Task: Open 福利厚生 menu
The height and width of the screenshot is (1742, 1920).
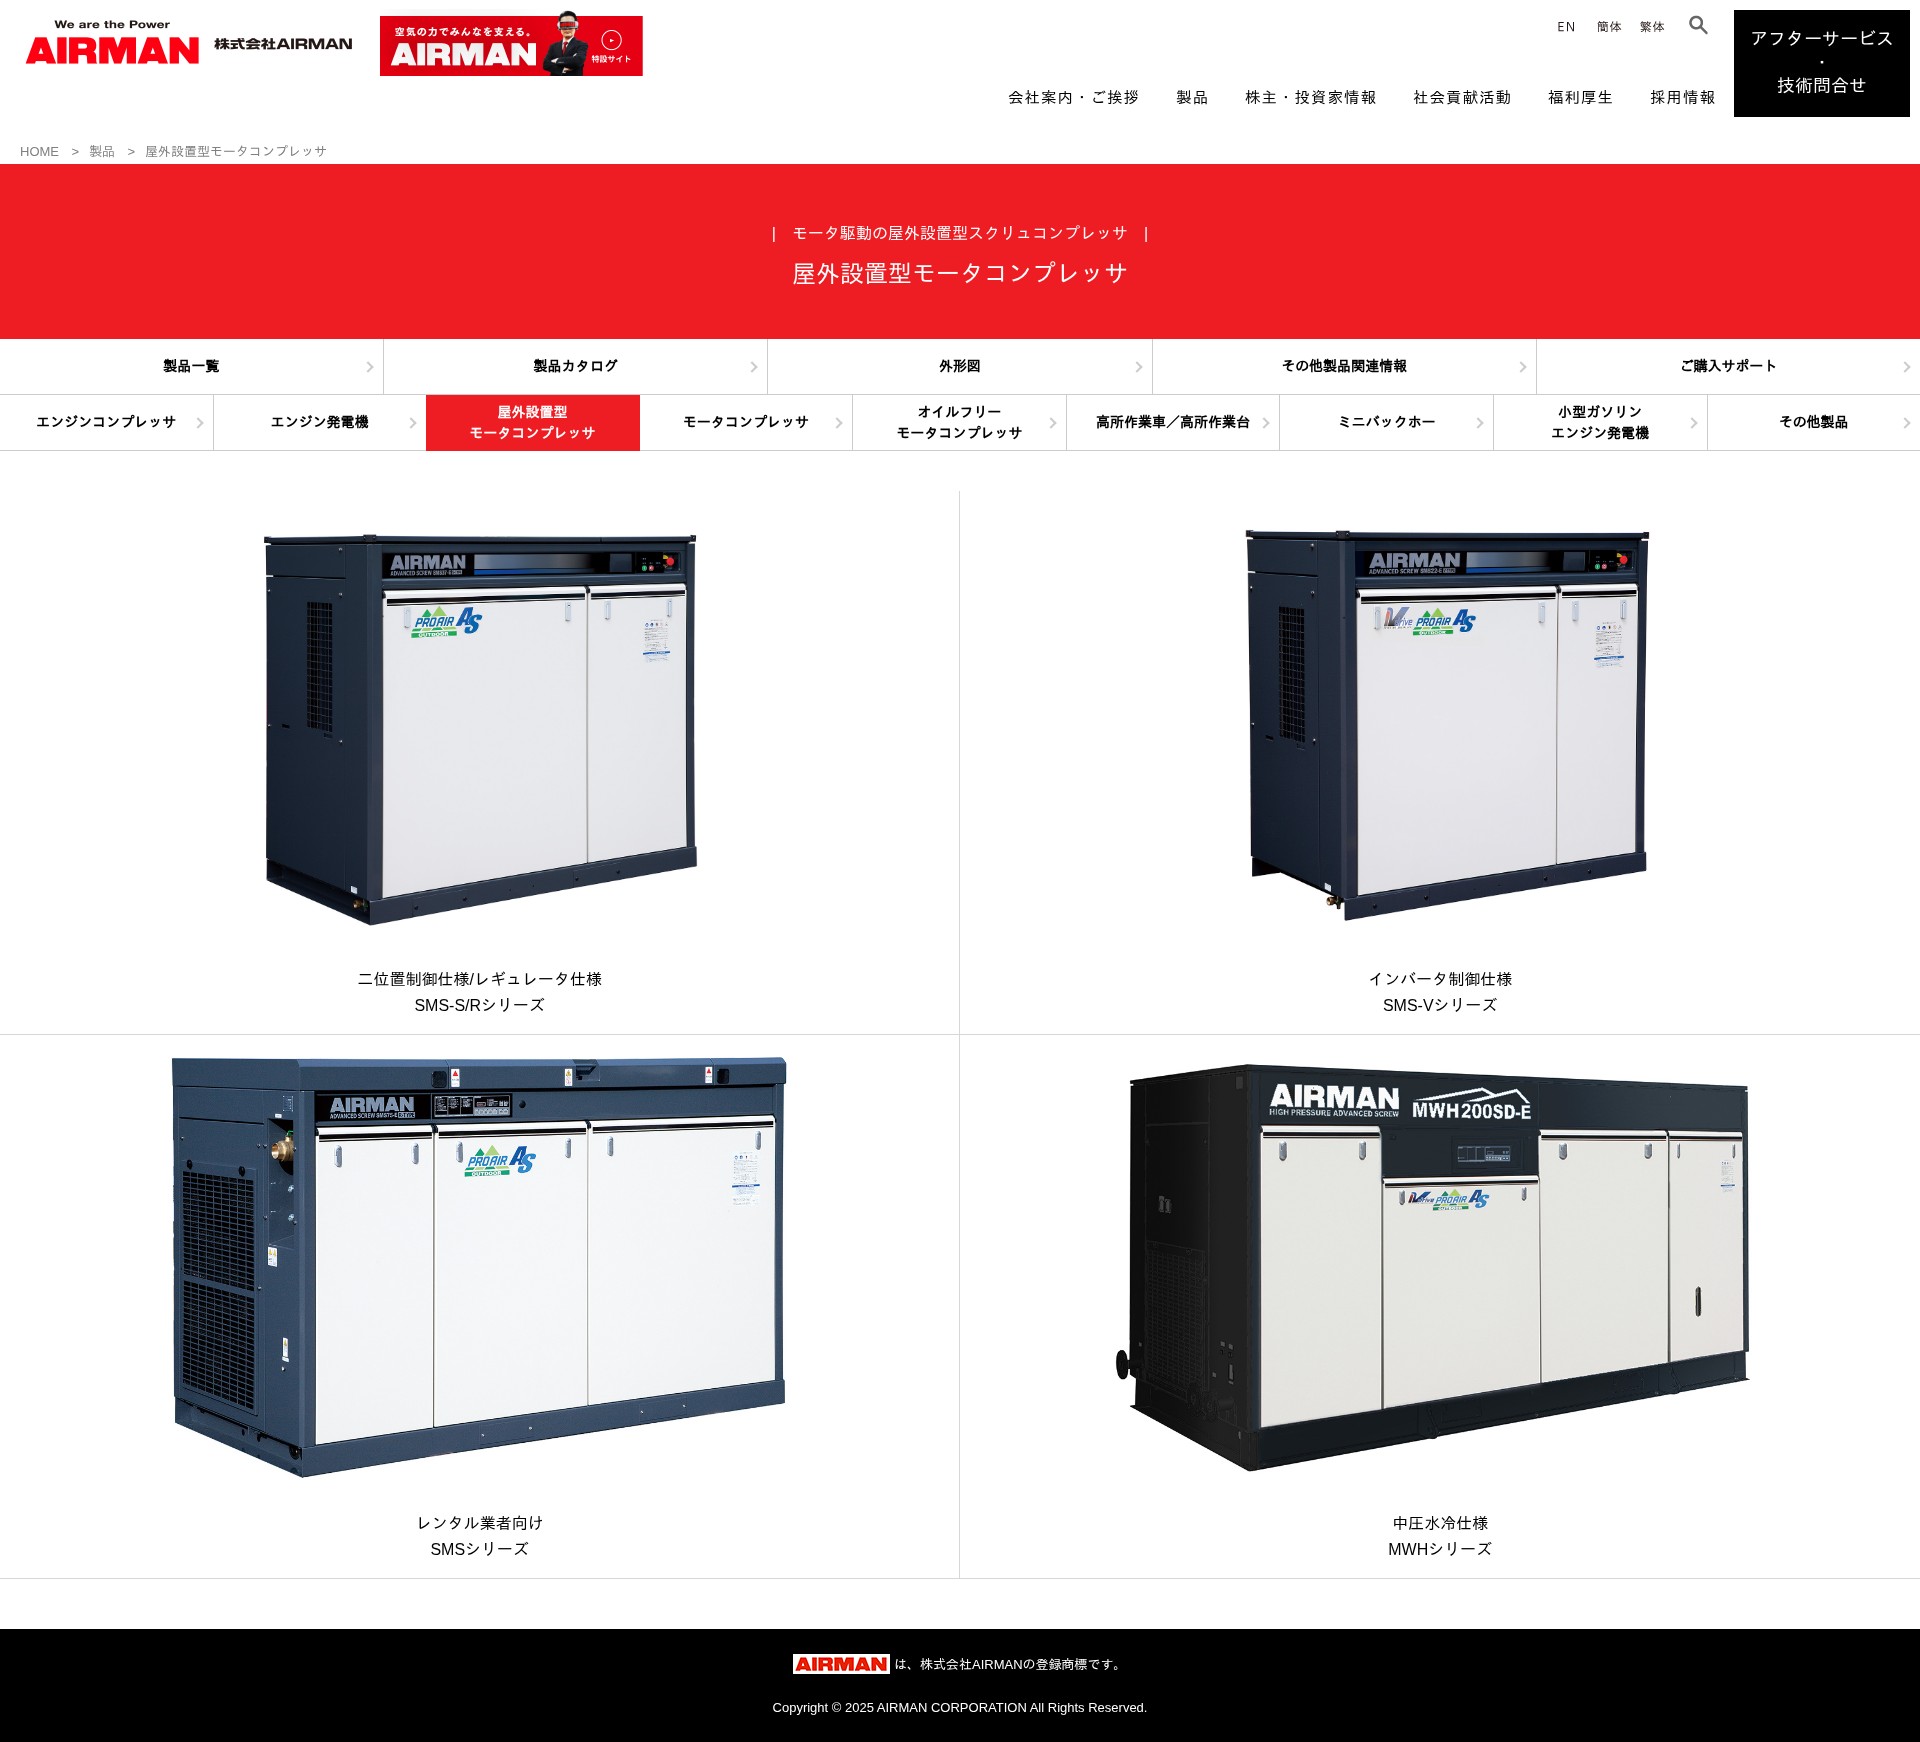Action: click(x=1580, y=97)
